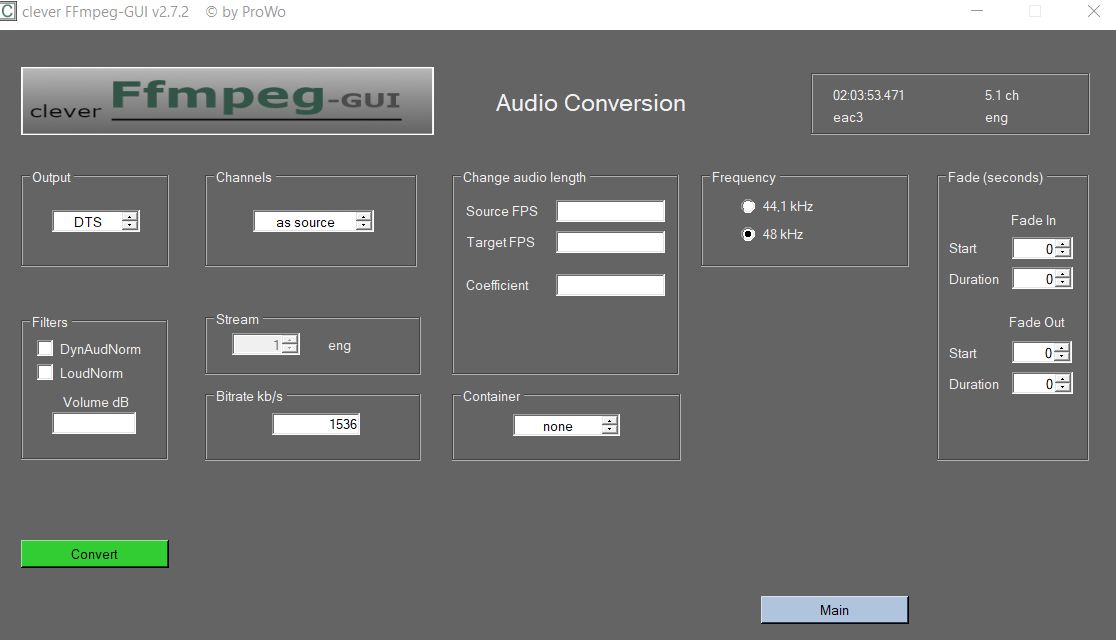Select the 44,1 kHz frequency option

pyautogui.click(x=748, y=207)
